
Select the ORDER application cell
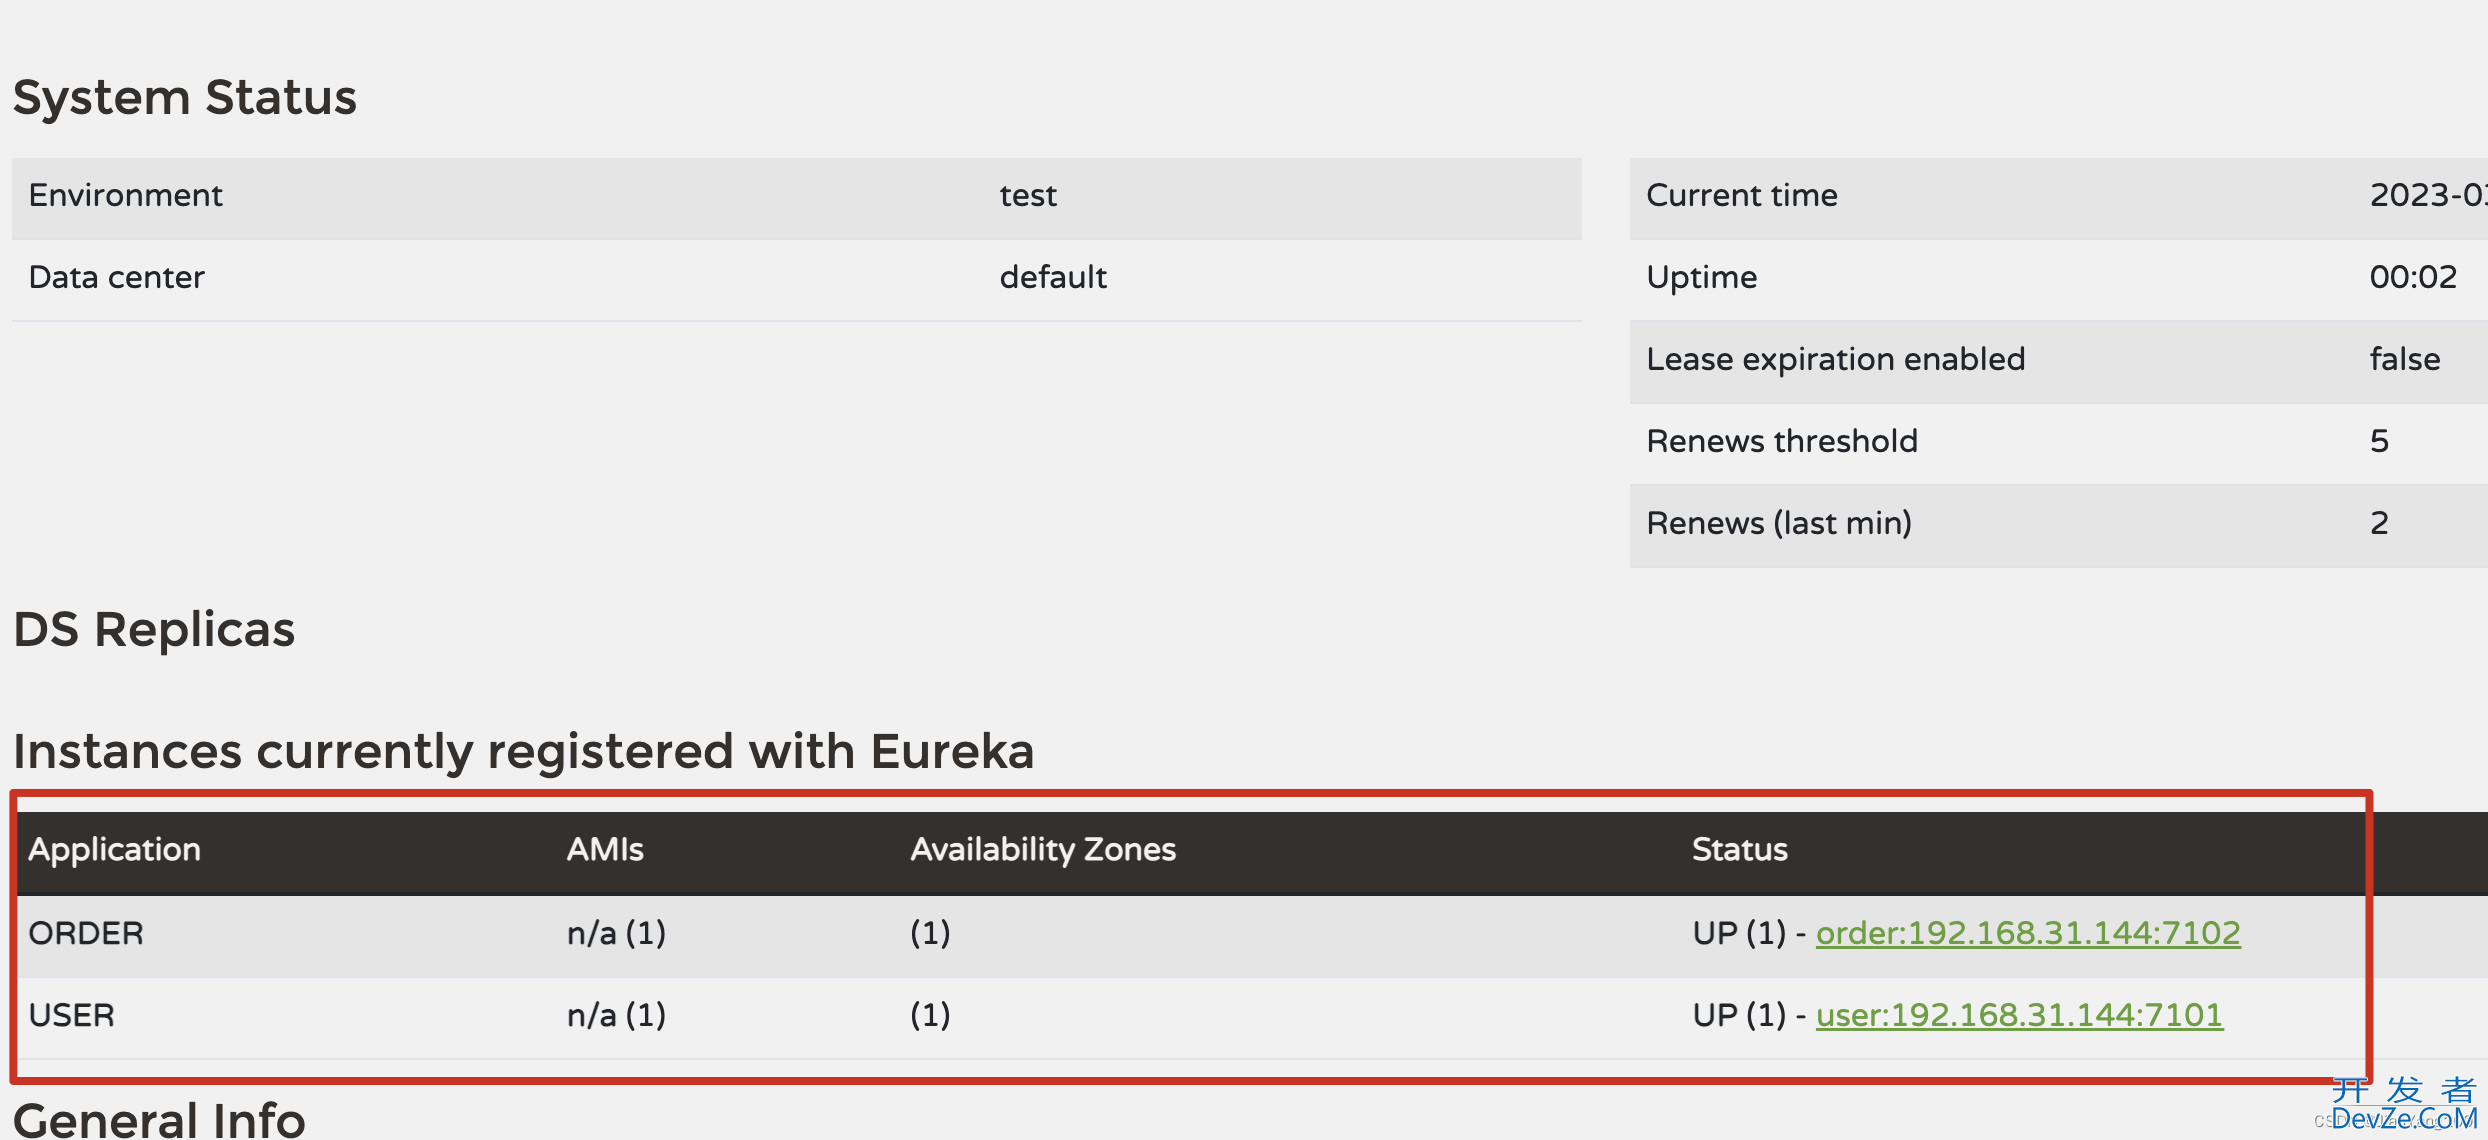[x=86, y=933]
